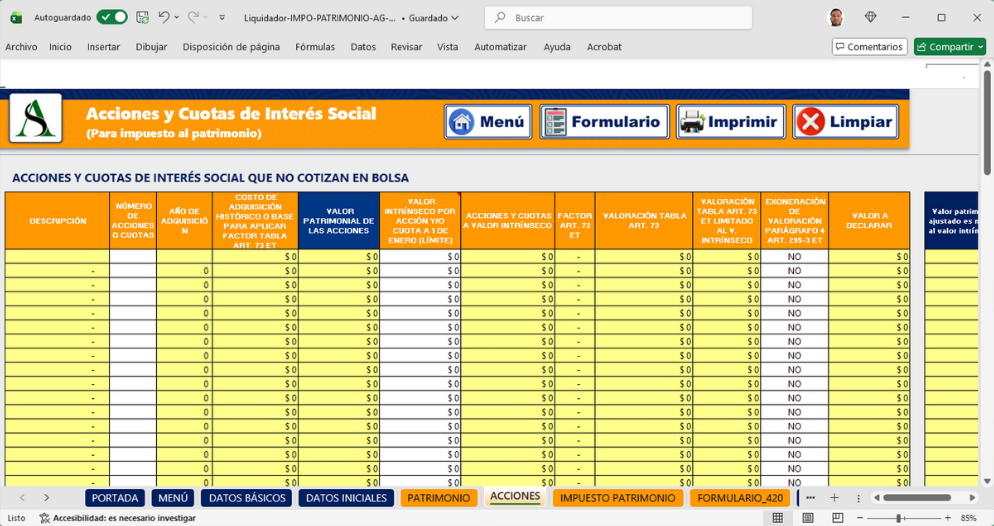Click the horizontal scrollbar thumb

tap(917, 498)
